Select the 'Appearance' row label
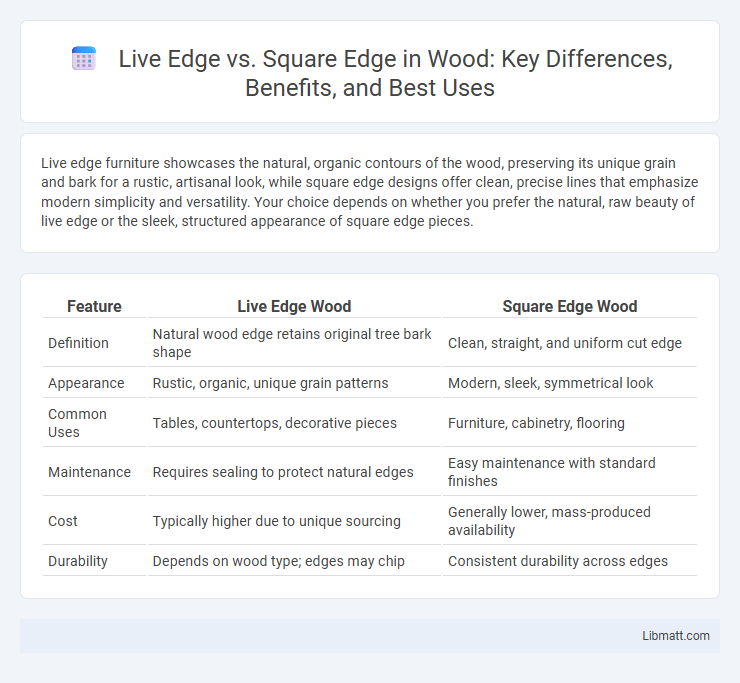The image size is (740, 683). coord(86,383)
